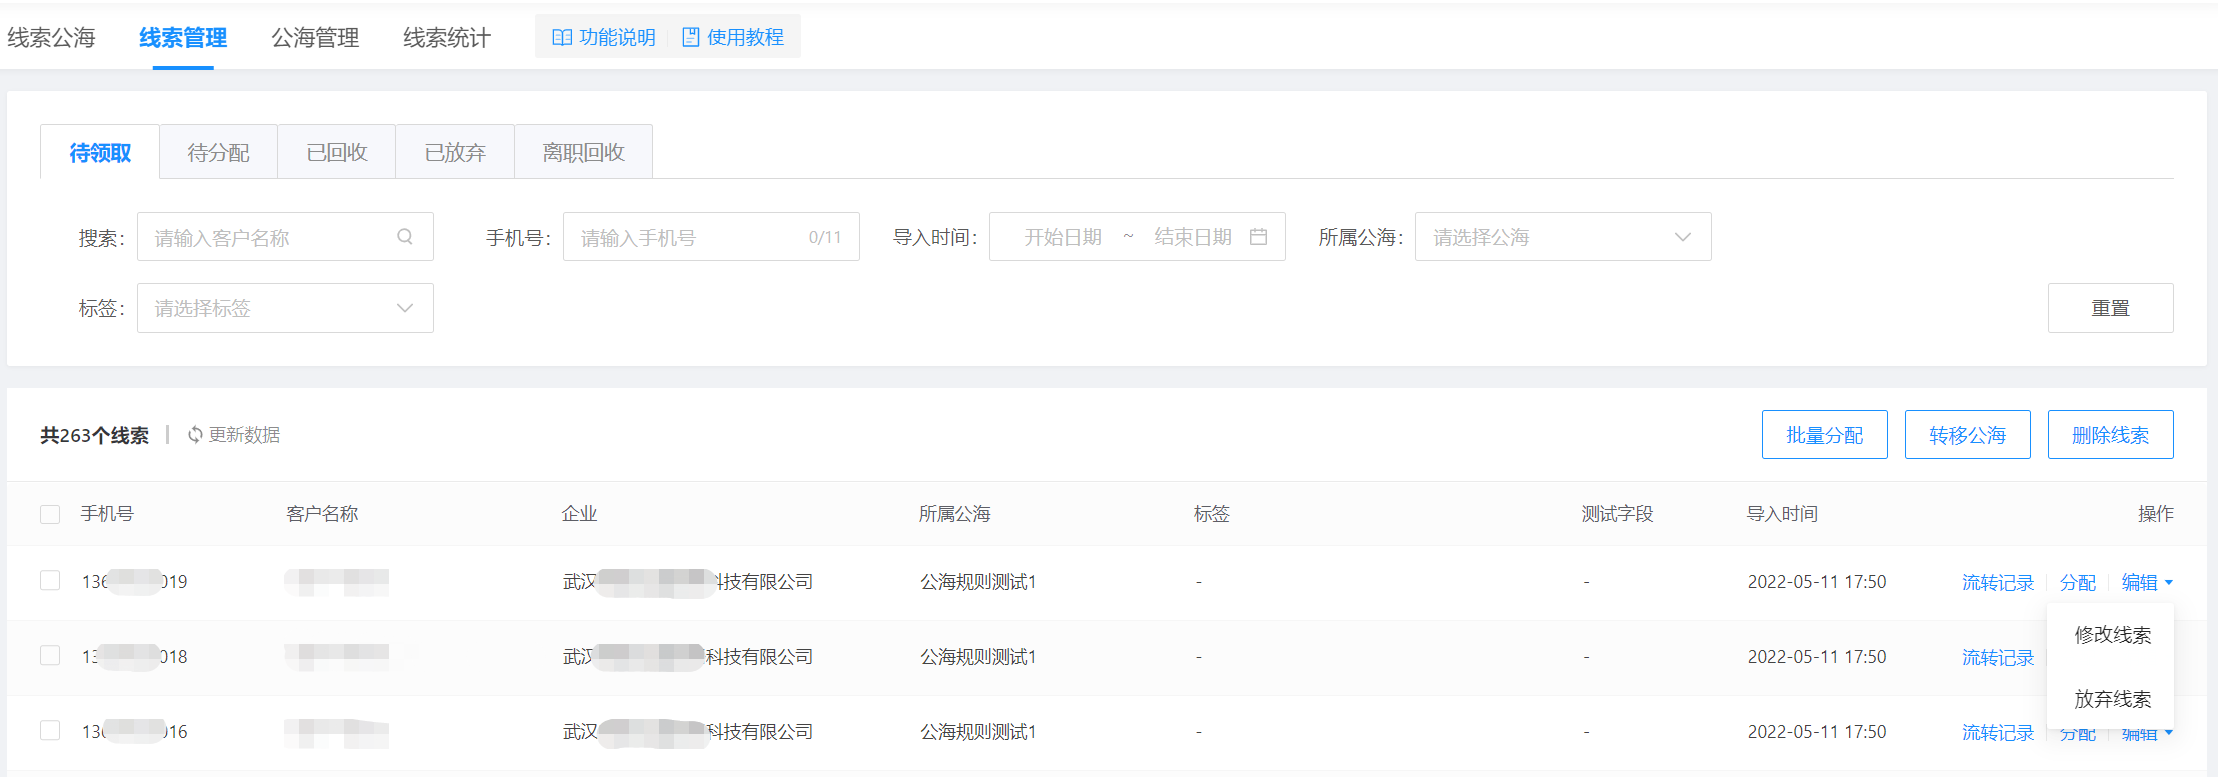Expand the 编辑 dropdown in first row

2146,582
